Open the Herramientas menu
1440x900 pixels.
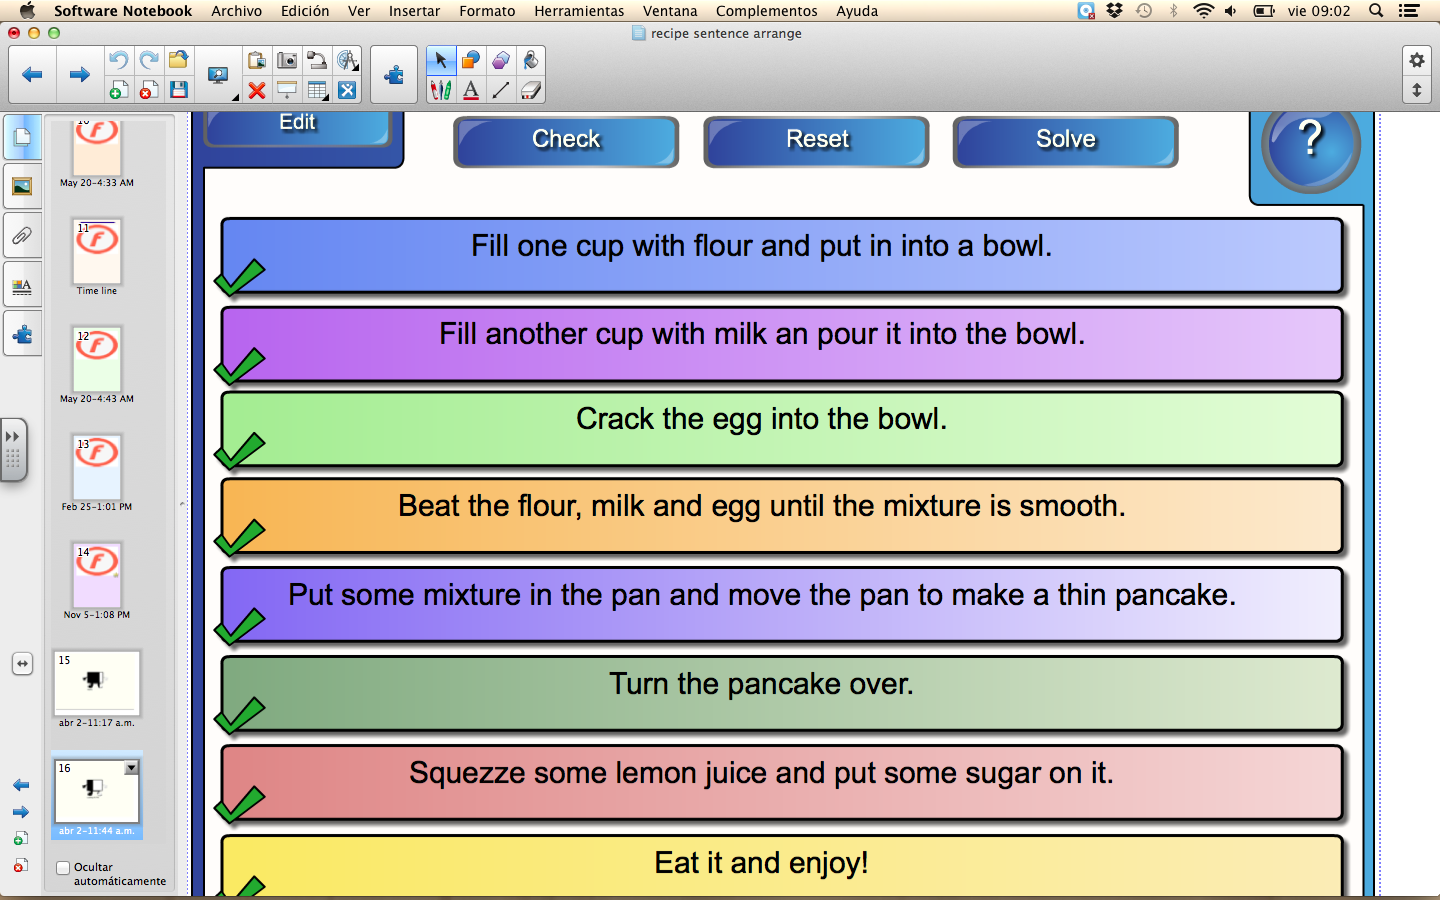579,11
